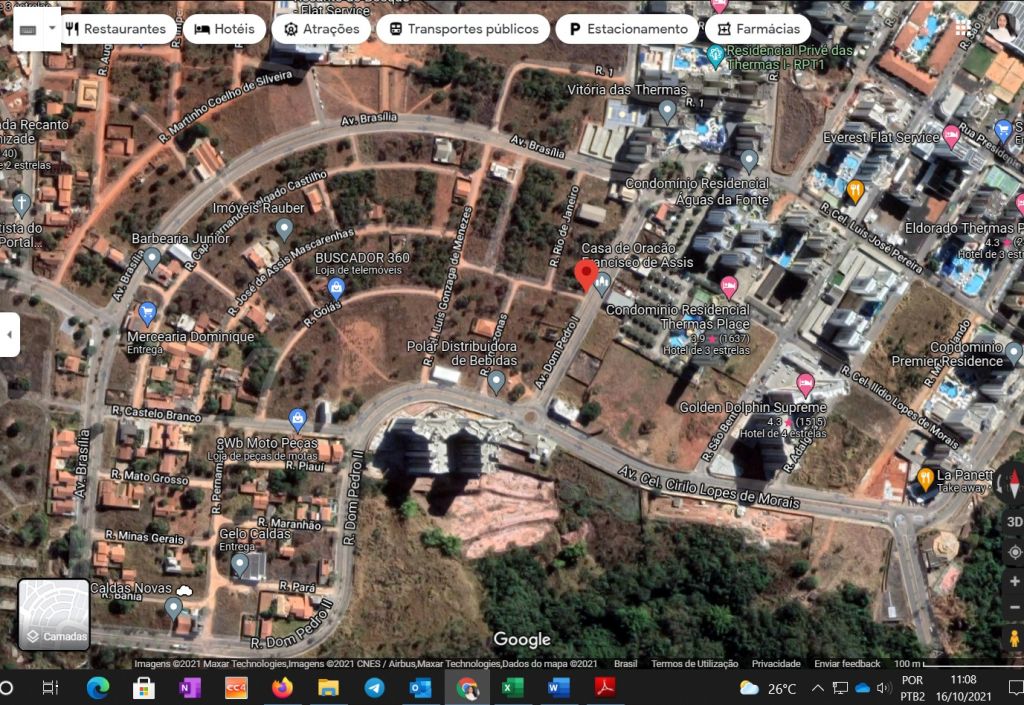Open Adobe Acrobat from the taskbar

(605, 687)
